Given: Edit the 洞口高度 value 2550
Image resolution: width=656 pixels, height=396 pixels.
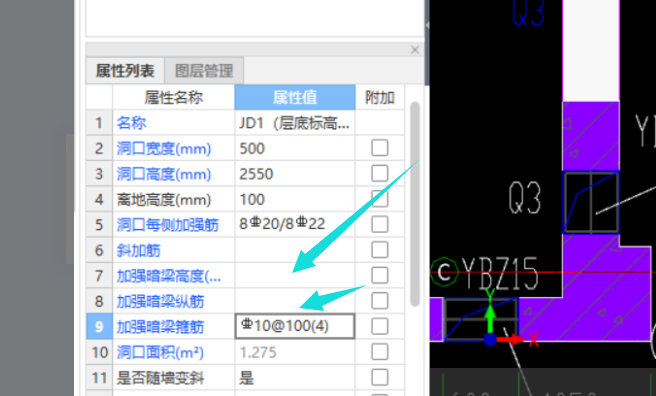Looking at the screenshot, I should 295,174.
